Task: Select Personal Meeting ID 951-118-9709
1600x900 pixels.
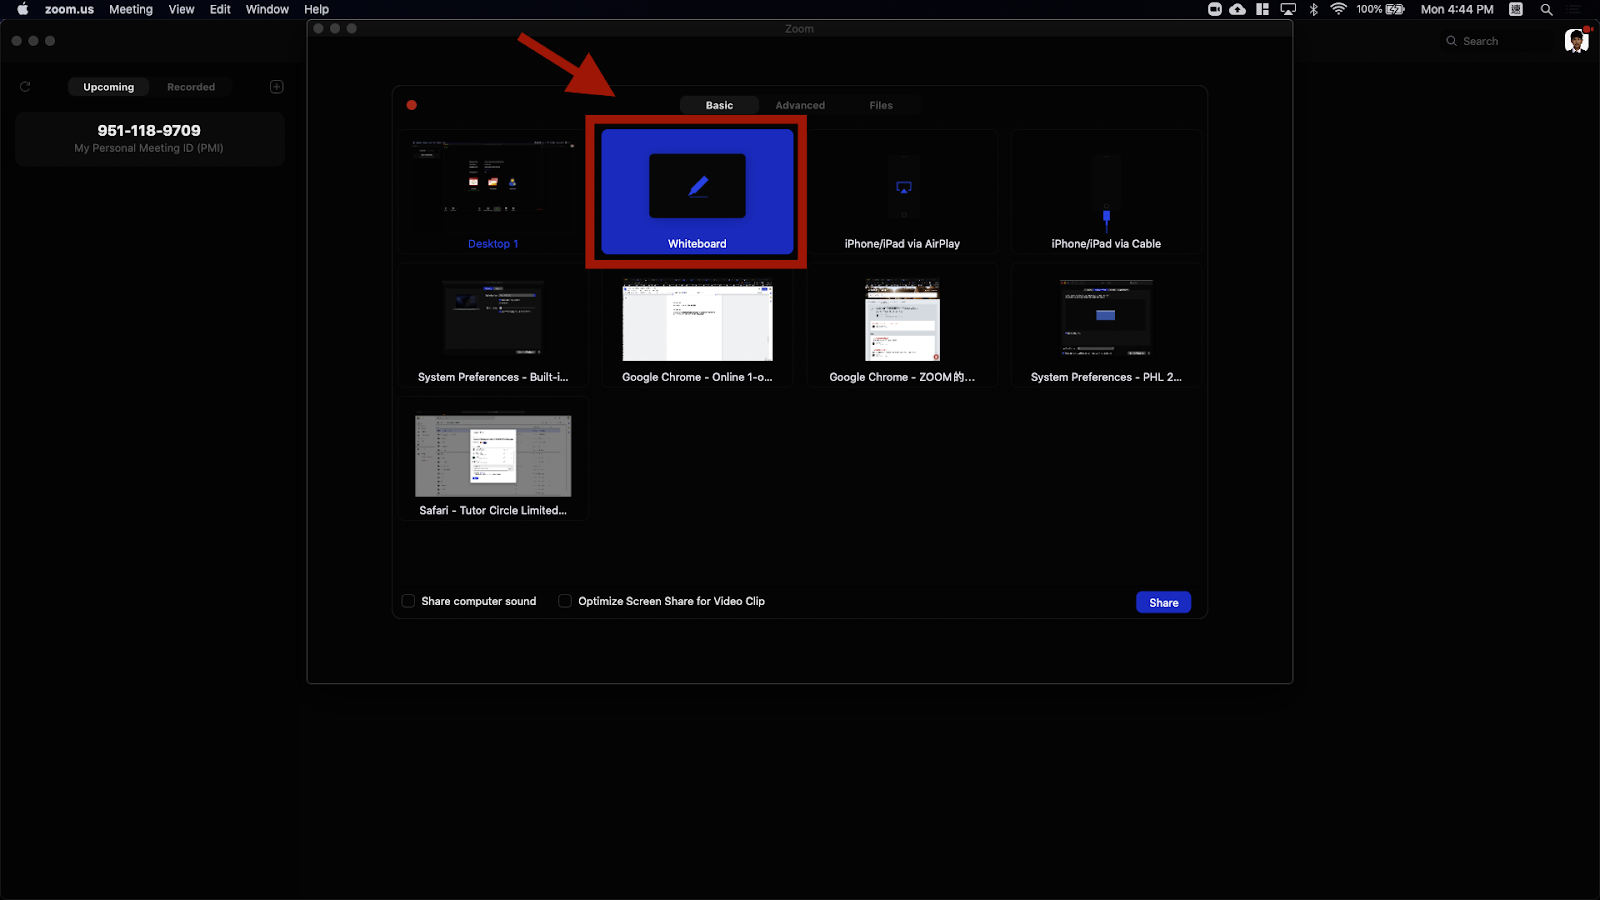Action: (149, 138)
